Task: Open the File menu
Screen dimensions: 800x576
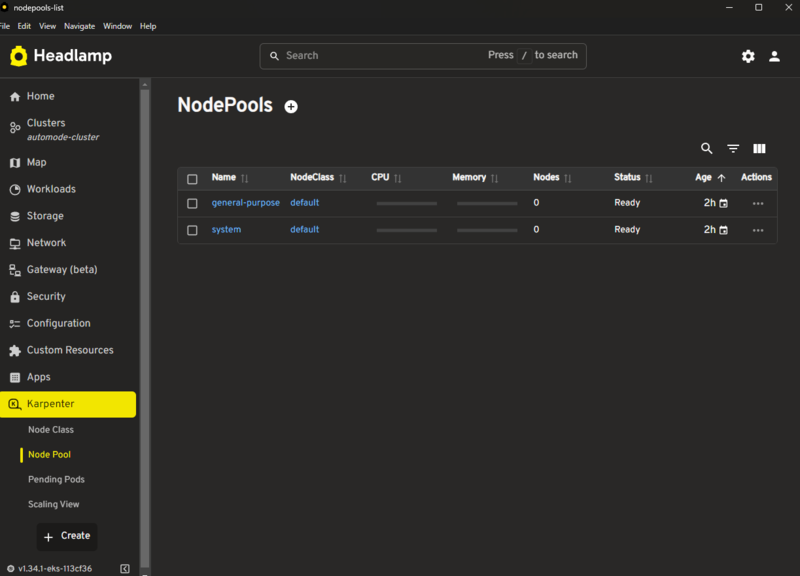Action: point(5,26)
